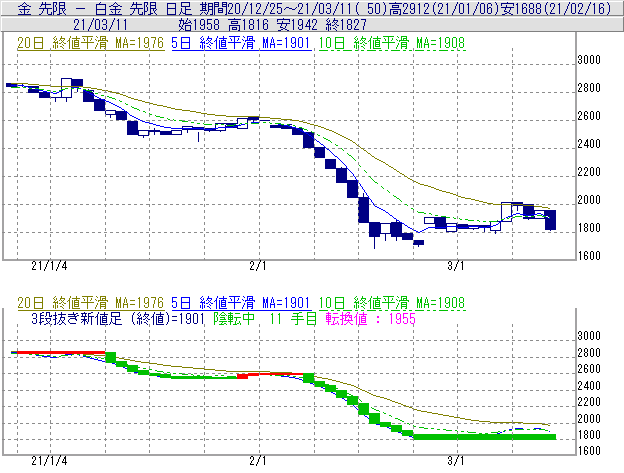Click the period text 20/12/25~21/03/11

pos(291,8)
